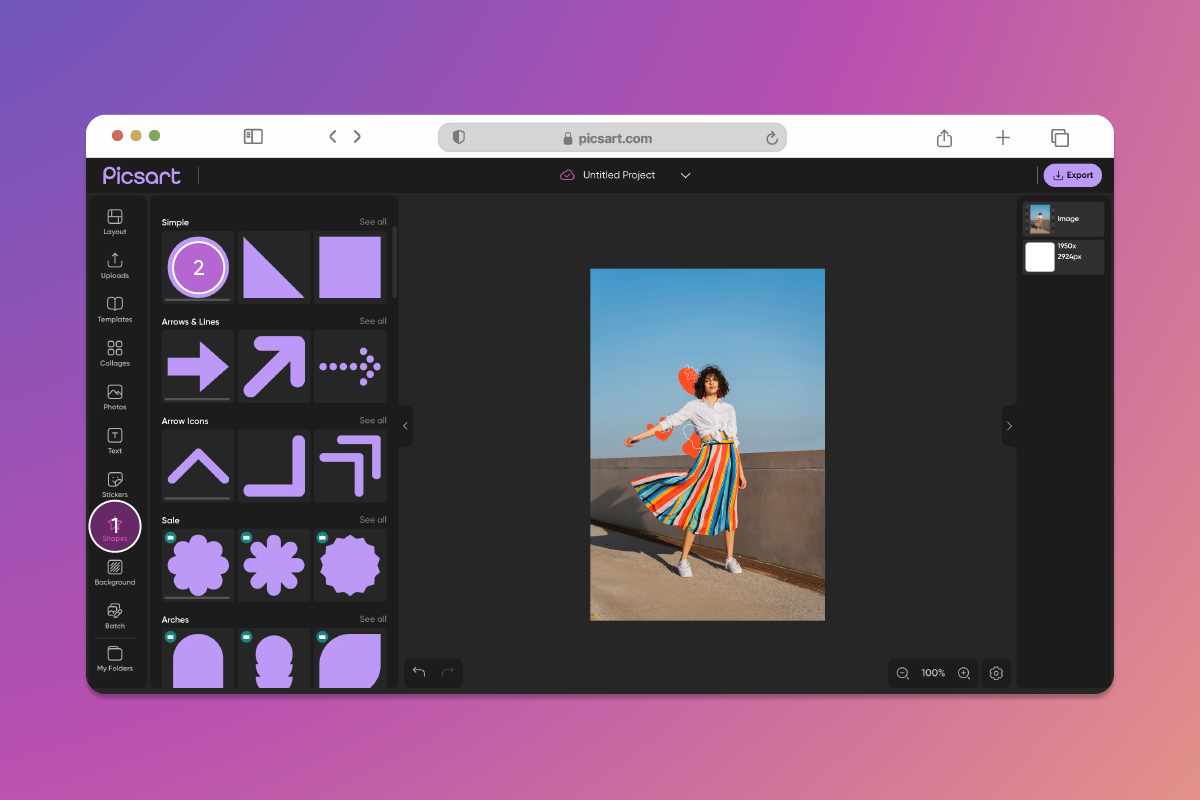Open See all for Simple shapes
Screen dimensions: 1200x800
(373, 222)
